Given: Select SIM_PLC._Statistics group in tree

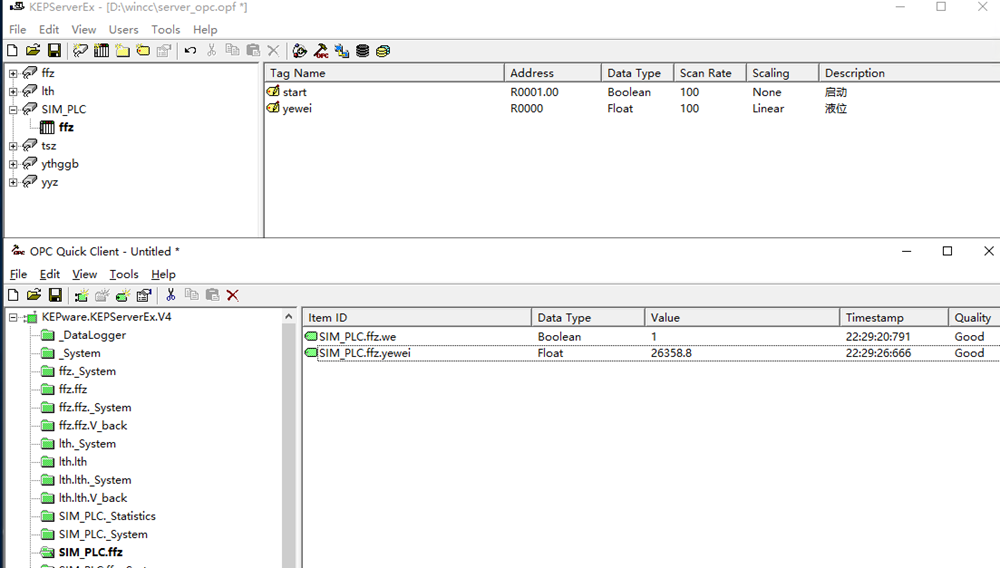Looking at the screenshot, I should click(107, 516).
